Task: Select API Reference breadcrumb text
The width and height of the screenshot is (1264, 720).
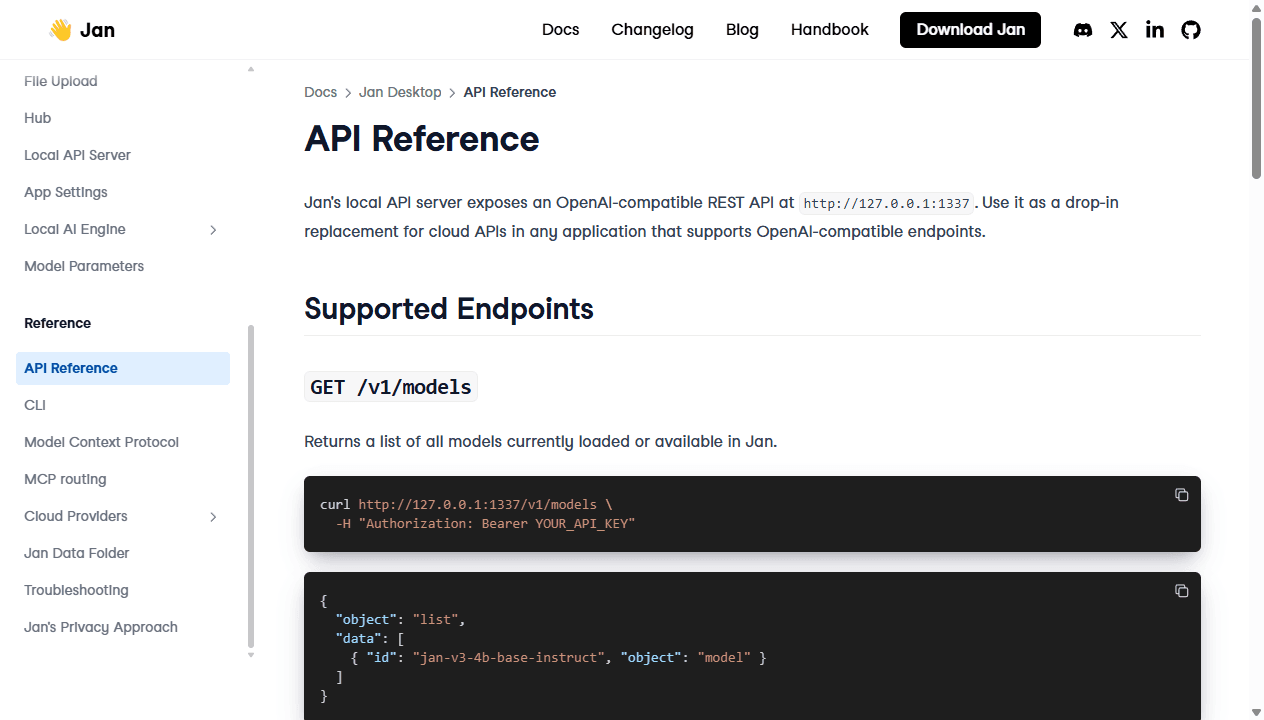Action: click(510, 92)
